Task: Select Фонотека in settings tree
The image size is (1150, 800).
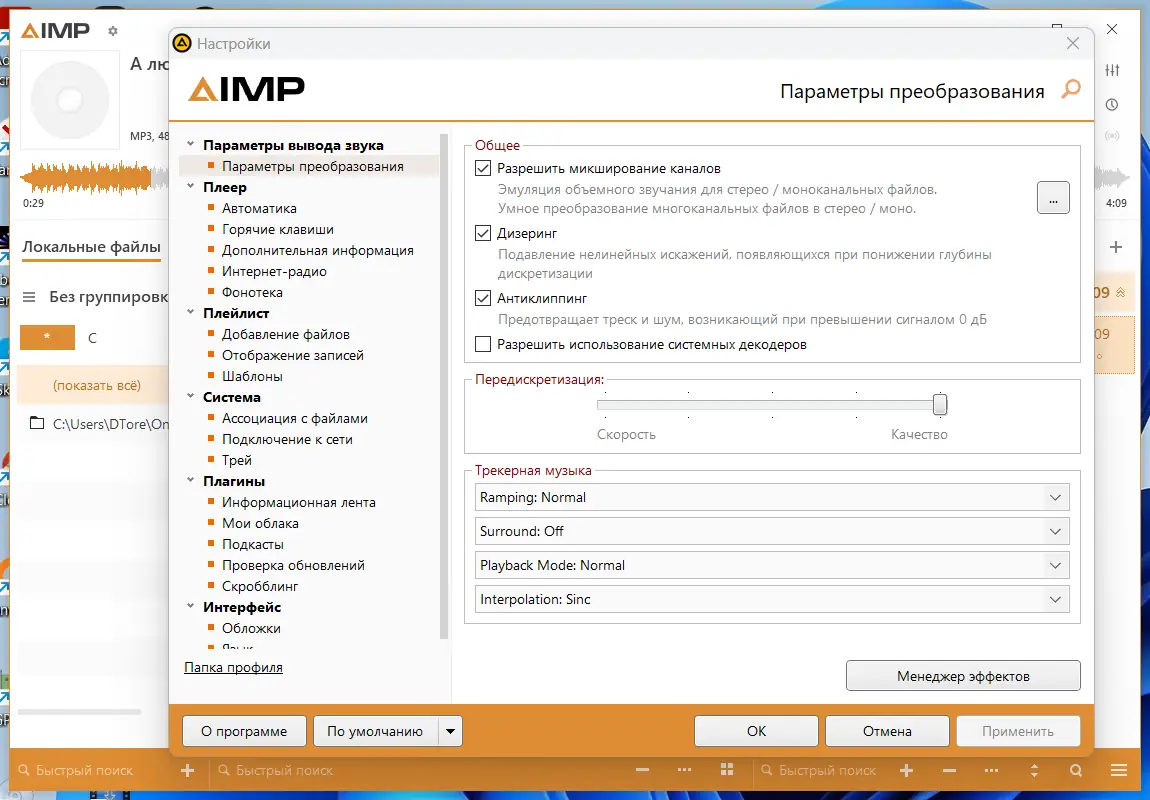Action: click(x=252, y=292)
